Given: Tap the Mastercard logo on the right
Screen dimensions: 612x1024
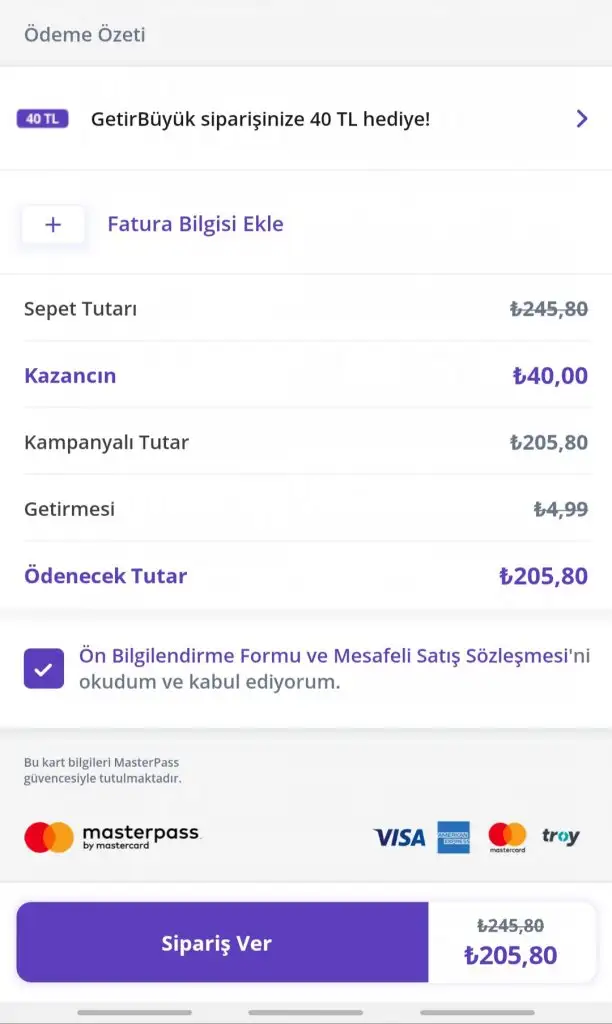Looking at the screenshot, I should (x=507, y=837).
